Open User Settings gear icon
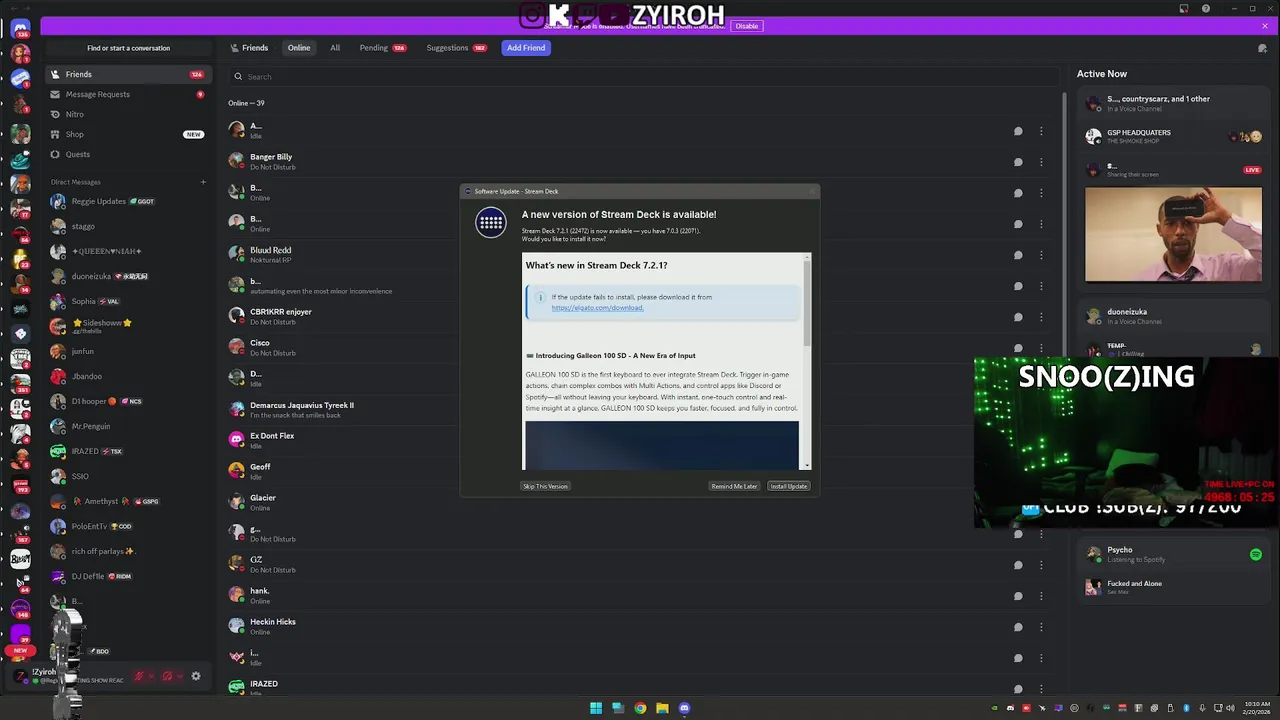The height and width of the screenshot is (720, 1280). [196, 676]
